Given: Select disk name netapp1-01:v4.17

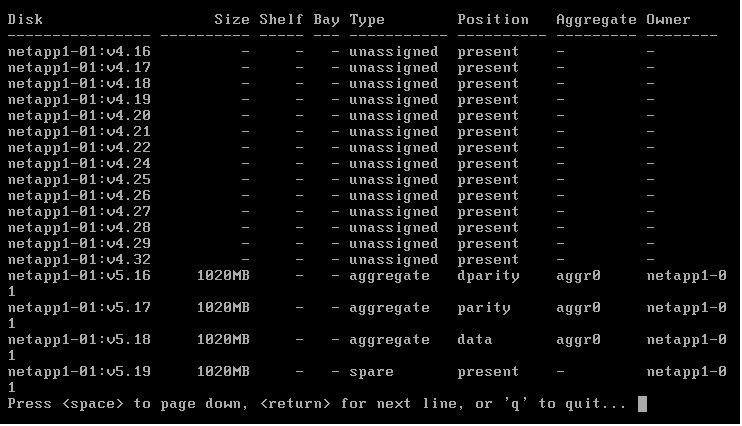Looking at the screenshot, I should pos(79,68).
